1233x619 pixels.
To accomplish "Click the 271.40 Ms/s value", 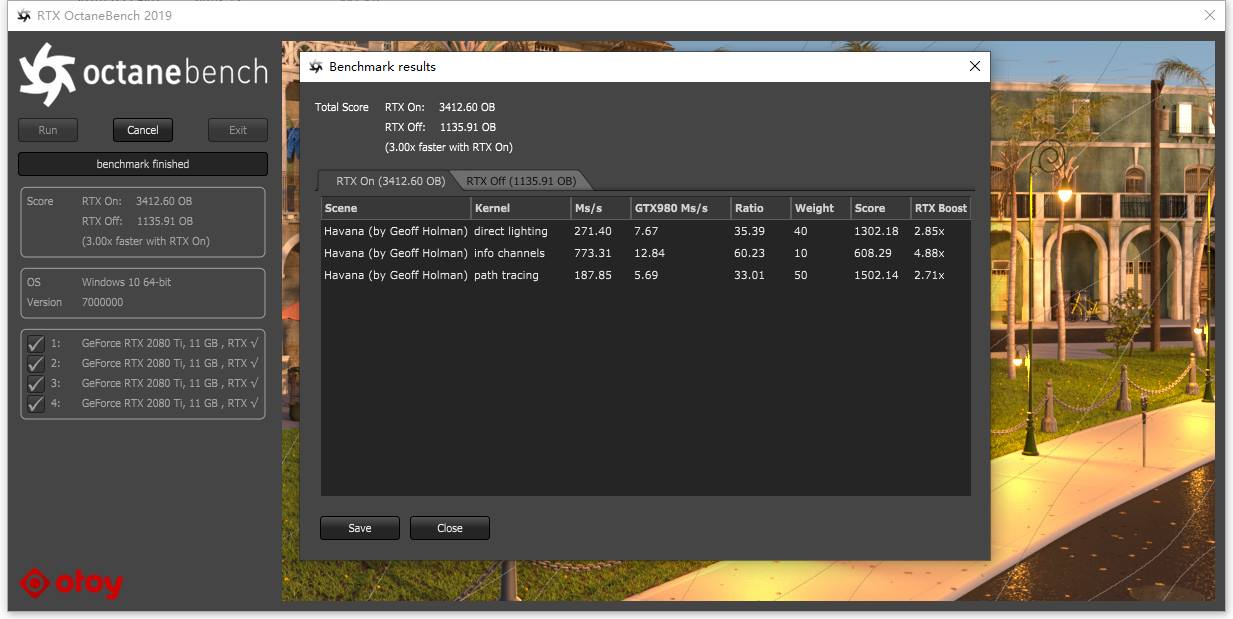I will pos(593,231).
